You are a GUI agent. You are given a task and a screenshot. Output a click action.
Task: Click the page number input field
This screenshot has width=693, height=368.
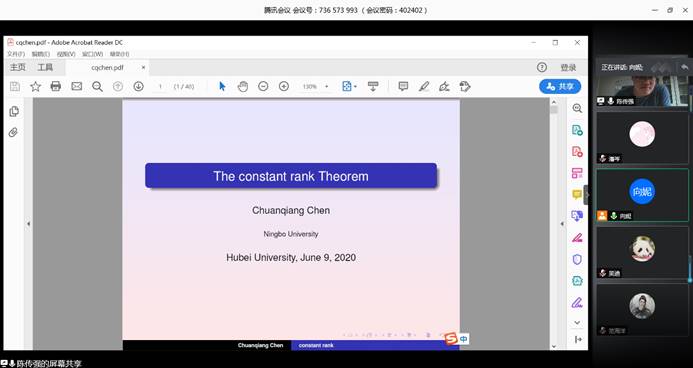click(160, 87)
